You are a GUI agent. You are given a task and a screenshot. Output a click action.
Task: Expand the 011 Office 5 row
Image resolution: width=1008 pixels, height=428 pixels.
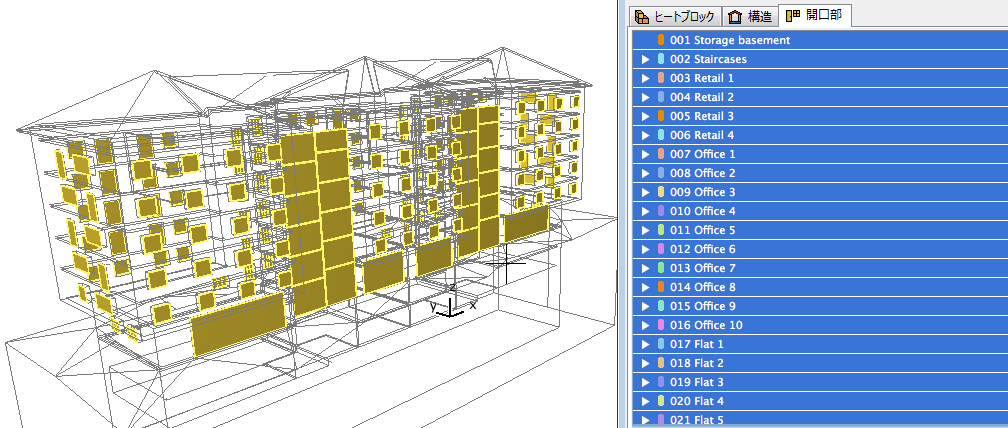[646, 230]
